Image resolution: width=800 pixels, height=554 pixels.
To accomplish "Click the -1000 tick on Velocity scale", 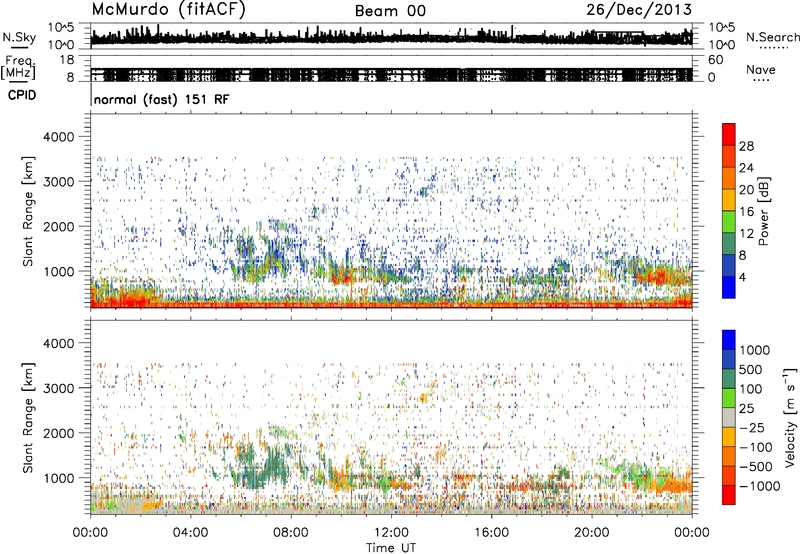I will pos(759,486).
